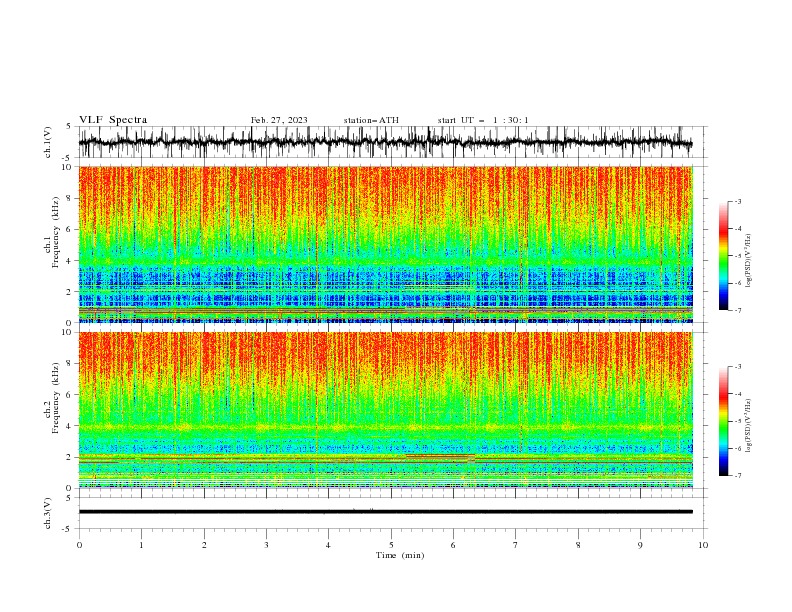
Task: Click the "-5" tick on ch.3(V) axis
Action: pos(68,529)
